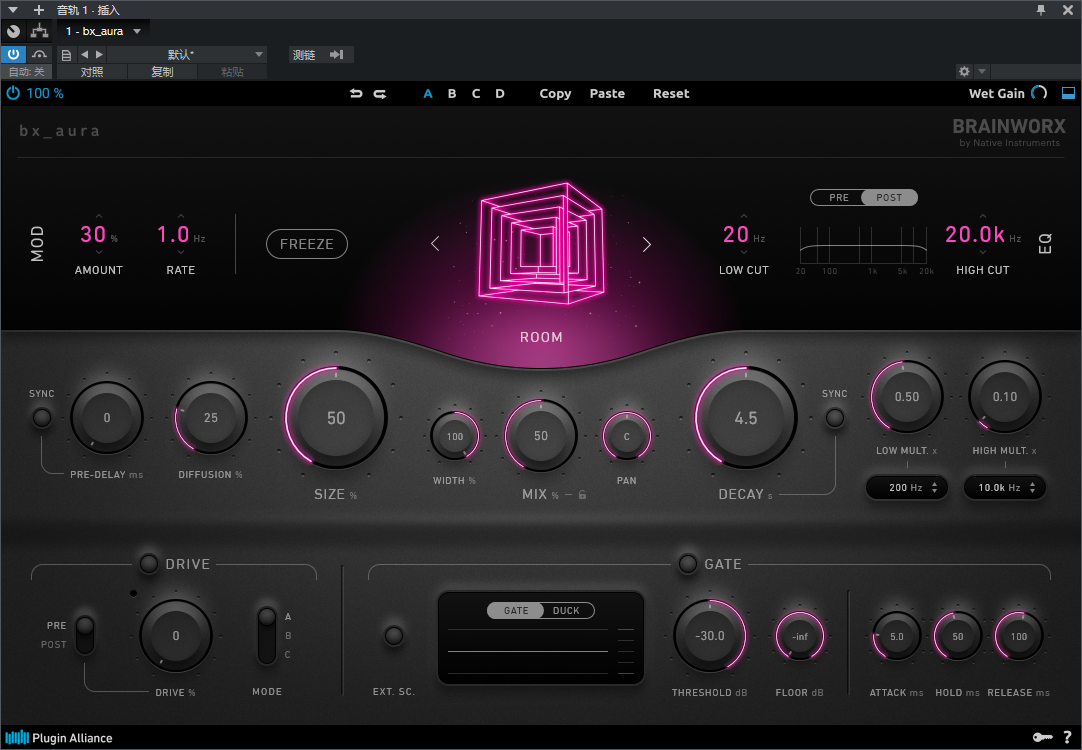Go to the previous preset arrow
The width and height of the screenshot is (1082, 750).
(x=84, y=55)
